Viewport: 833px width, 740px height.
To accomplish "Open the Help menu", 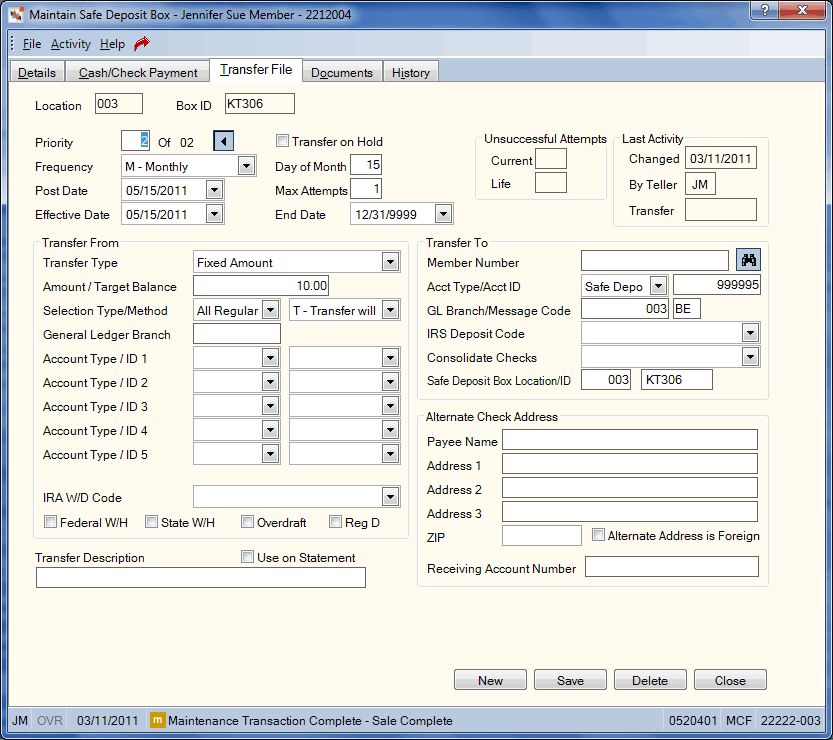I will [x=112, y=44].
